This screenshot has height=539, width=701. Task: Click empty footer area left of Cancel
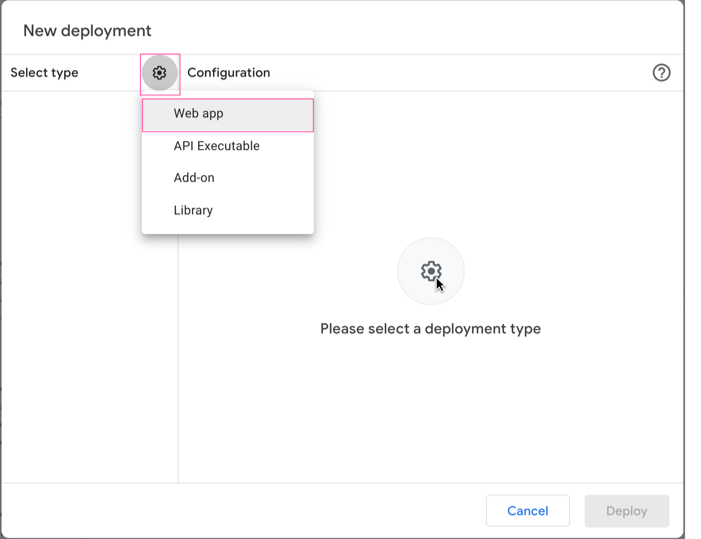[x=240, y=511]
